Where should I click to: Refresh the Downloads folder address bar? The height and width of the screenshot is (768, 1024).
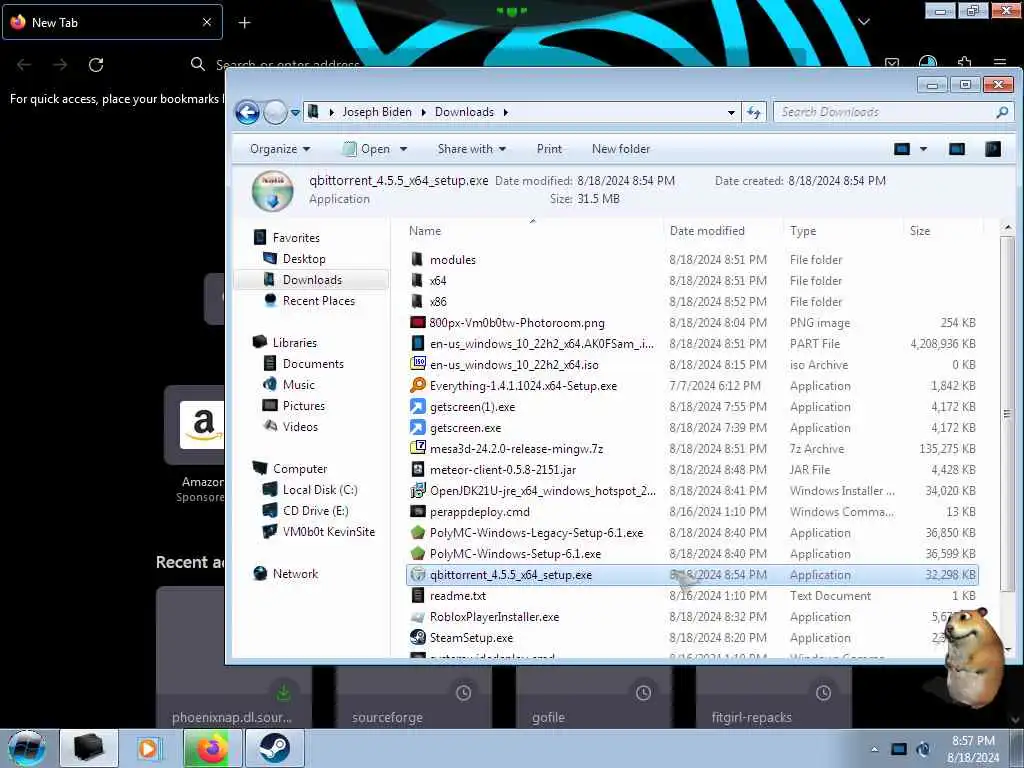click(754, 112)
